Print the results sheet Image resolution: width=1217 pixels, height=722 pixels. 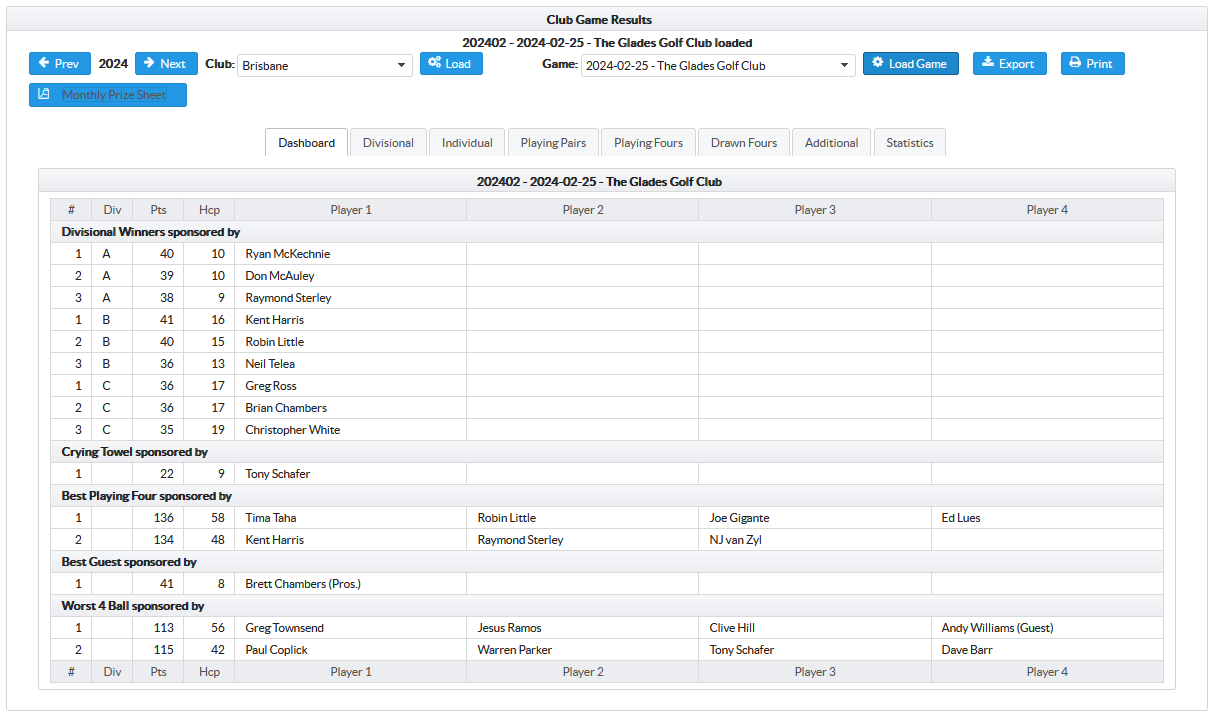tap(1092, 64)
